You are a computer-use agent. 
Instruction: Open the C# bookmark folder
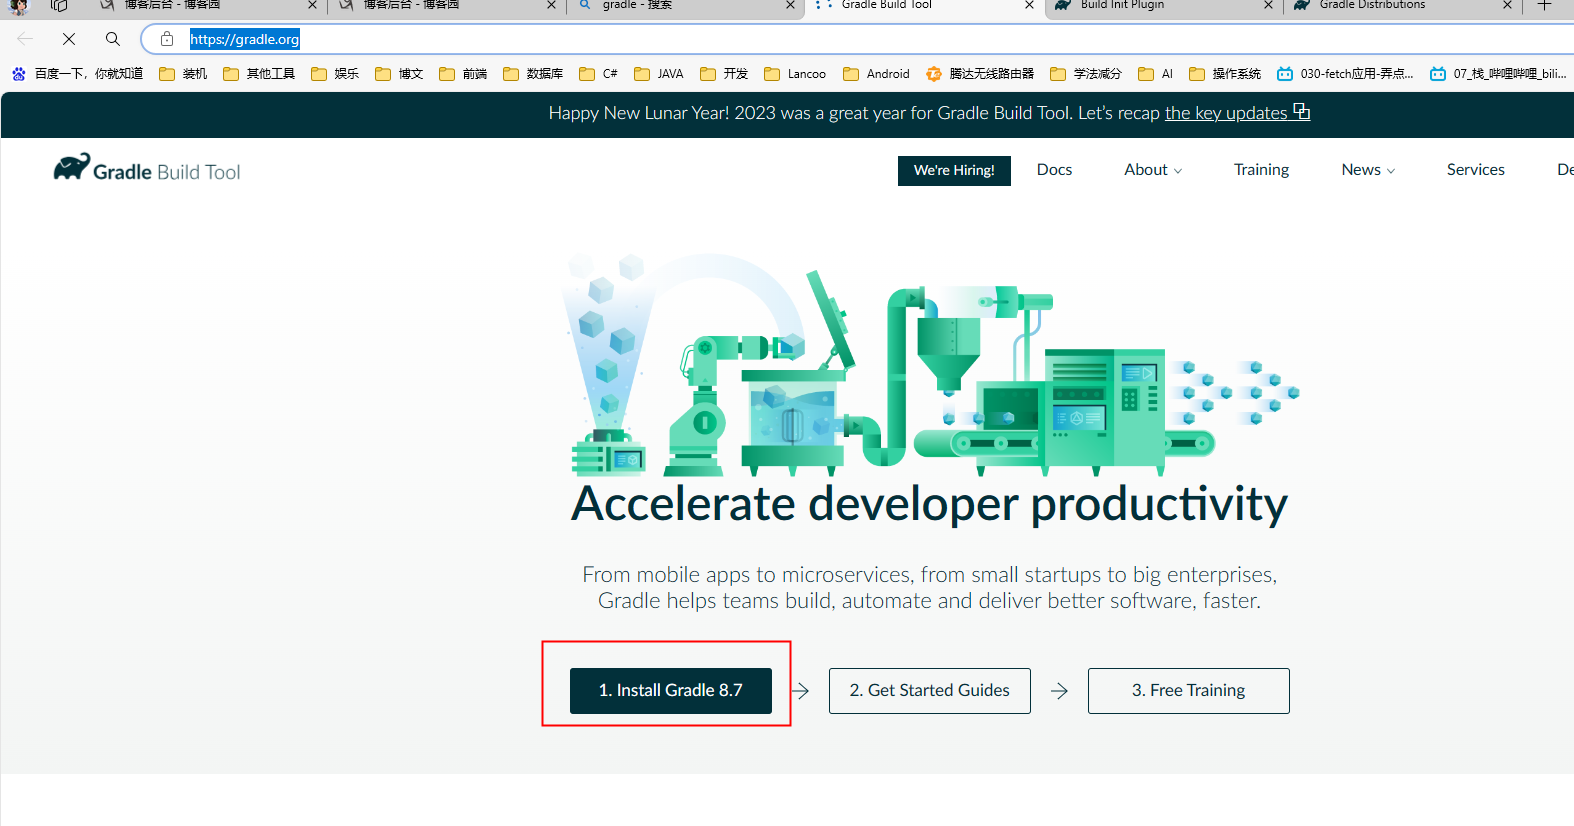pyautogui.click(x=598, y=74)
